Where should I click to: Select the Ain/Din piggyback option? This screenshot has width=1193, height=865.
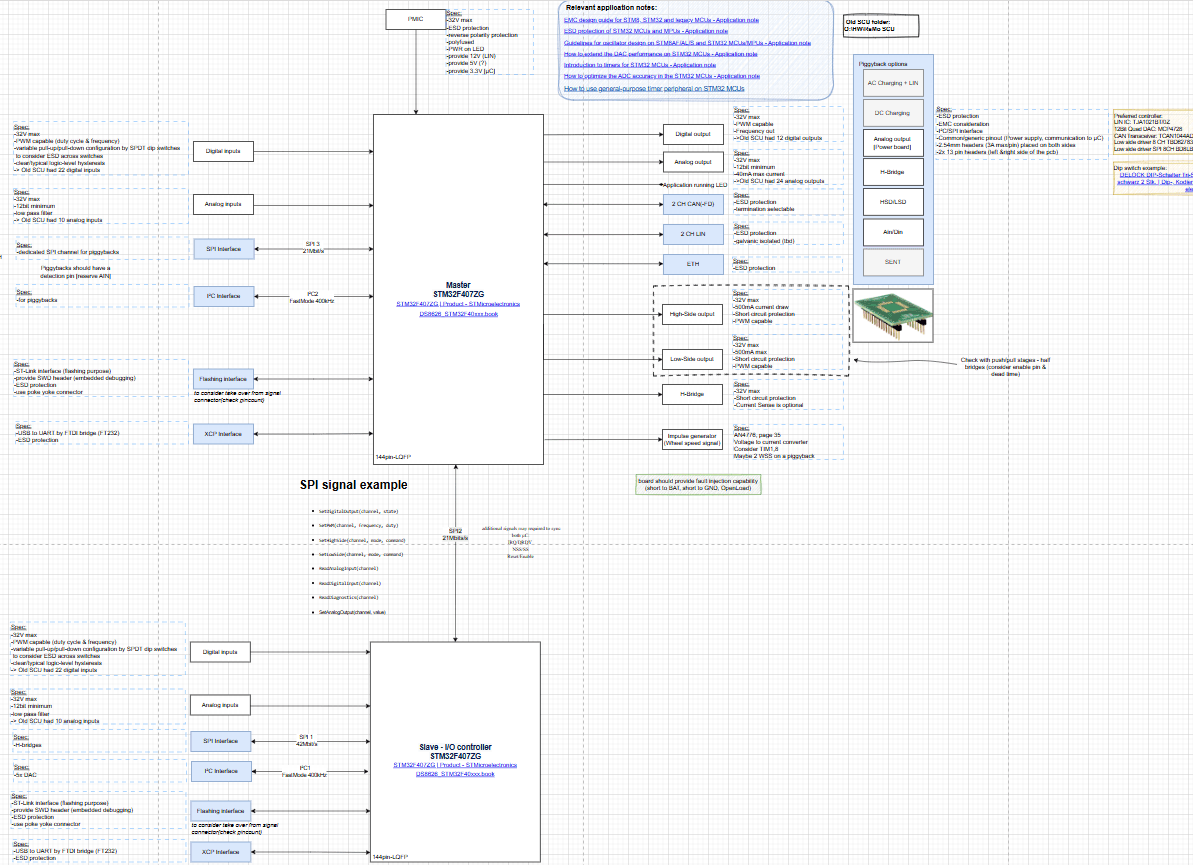tap(892, 232)
